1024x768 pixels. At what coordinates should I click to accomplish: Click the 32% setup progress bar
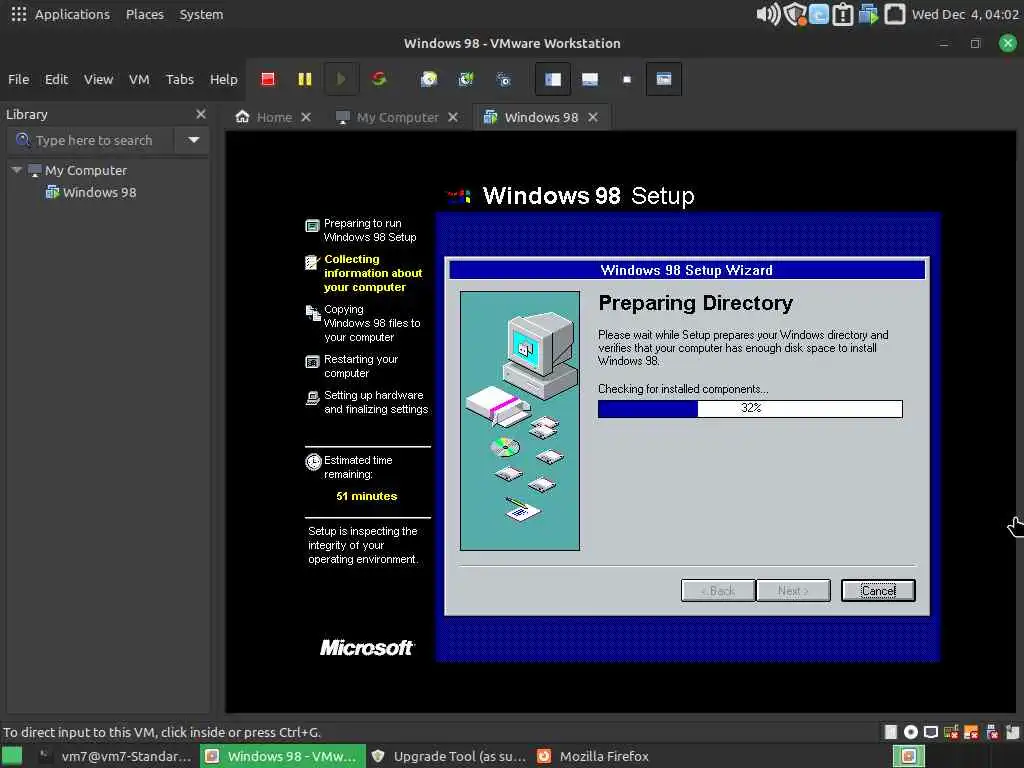[750, 409]
